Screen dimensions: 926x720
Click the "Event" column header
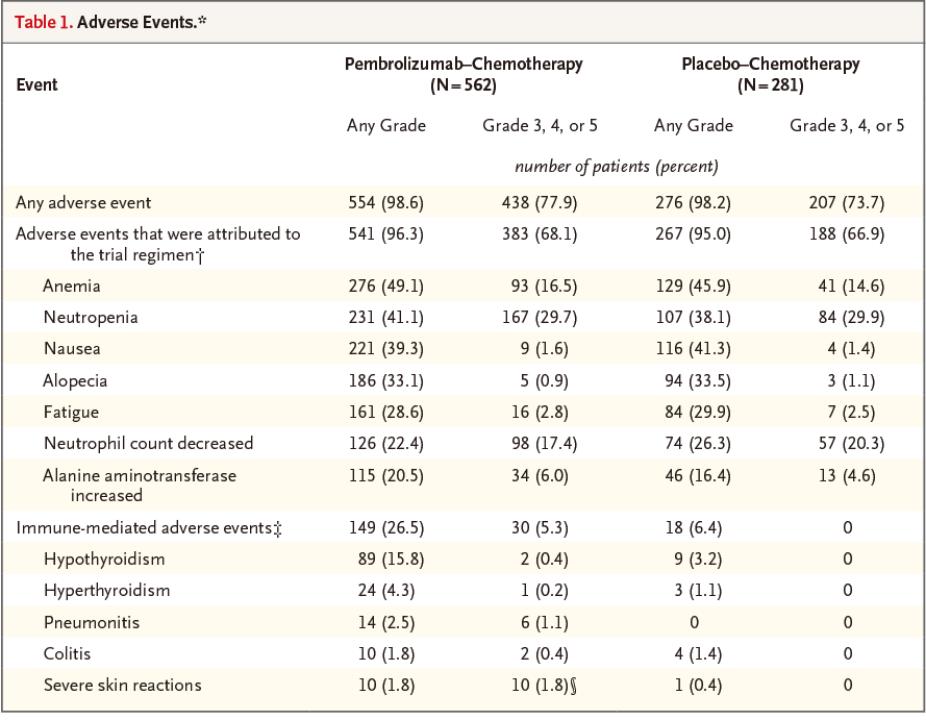pyautogui.click(x=36, y=85)
